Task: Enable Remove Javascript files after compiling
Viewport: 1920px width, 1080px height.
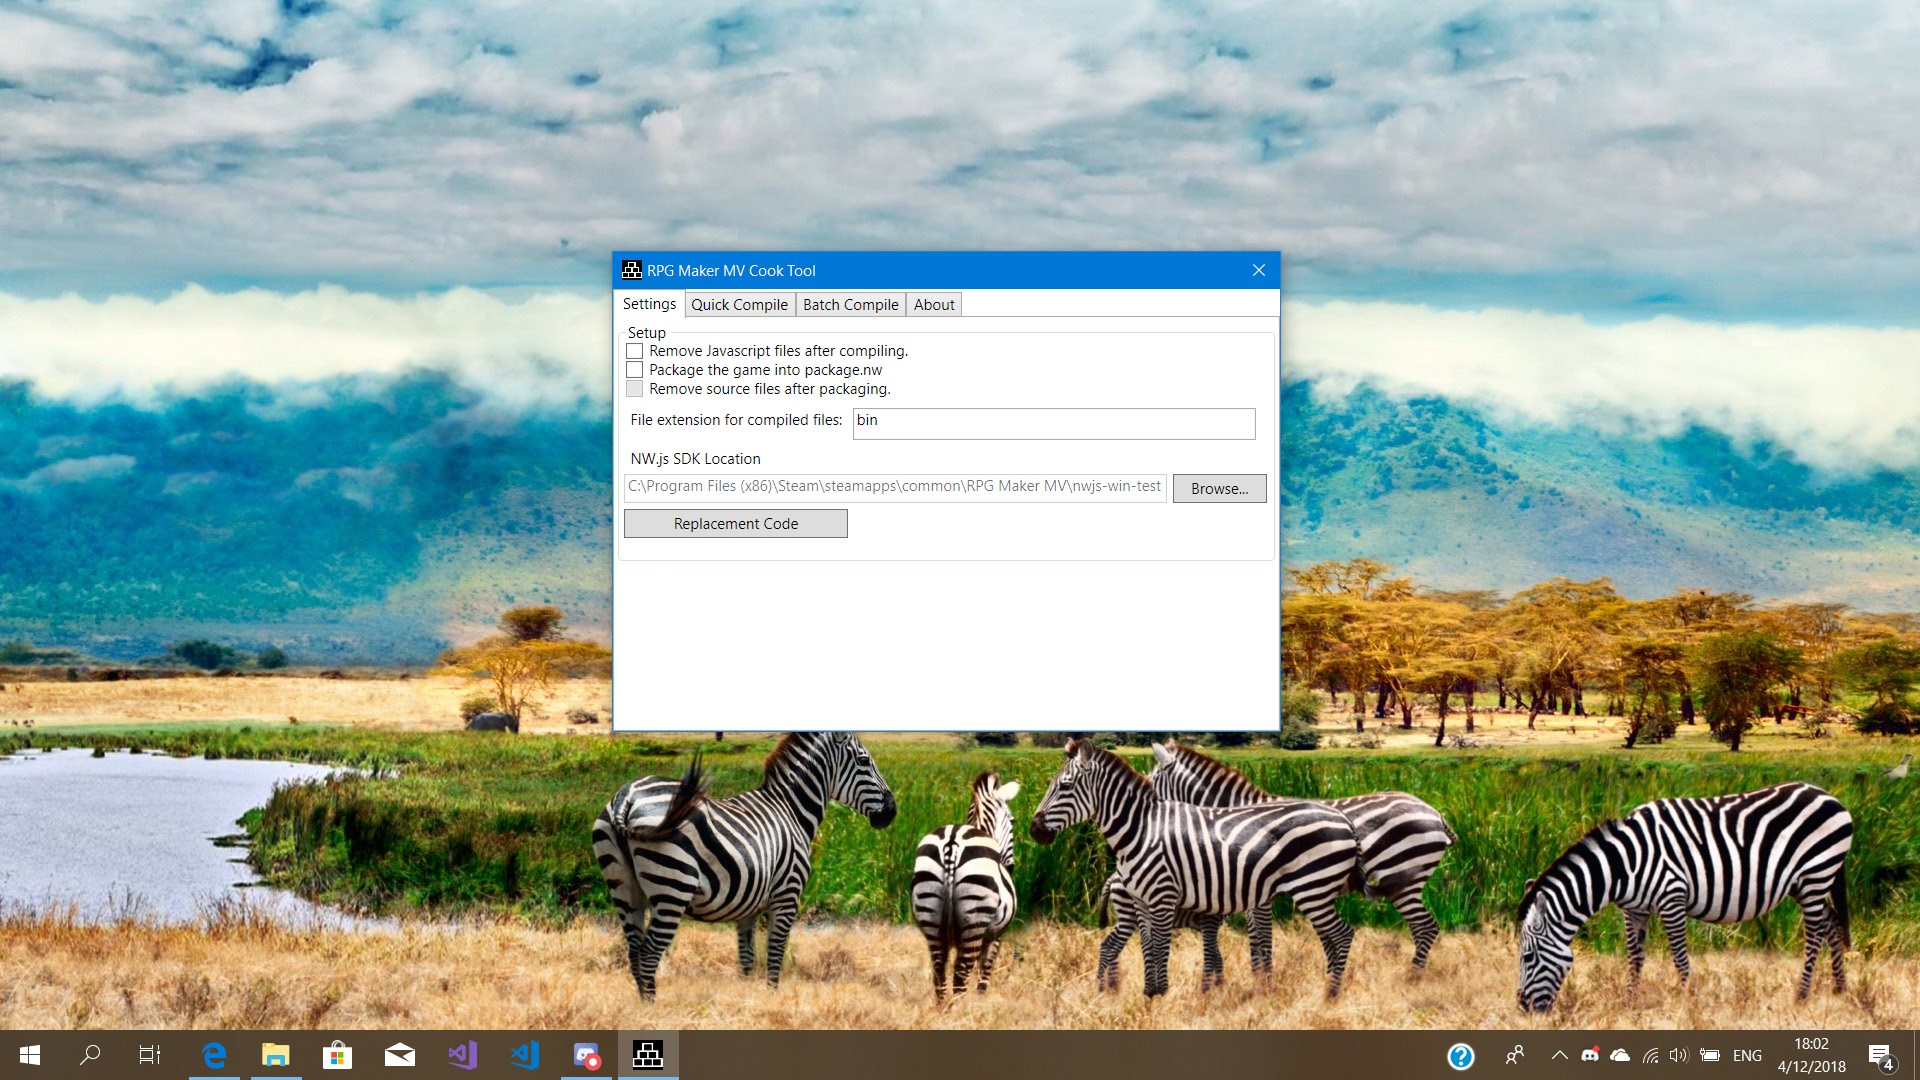Action: [634, 351]
